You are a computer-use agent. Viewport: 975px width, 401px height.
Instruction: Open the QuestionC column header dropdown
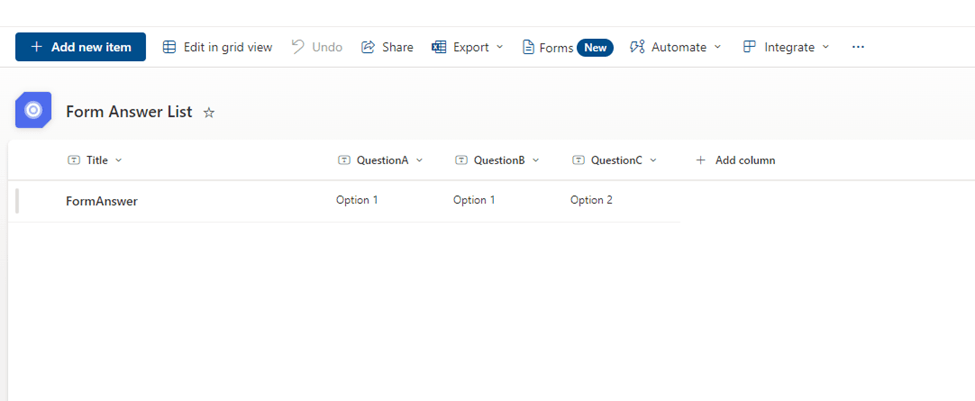pos(614,160)
